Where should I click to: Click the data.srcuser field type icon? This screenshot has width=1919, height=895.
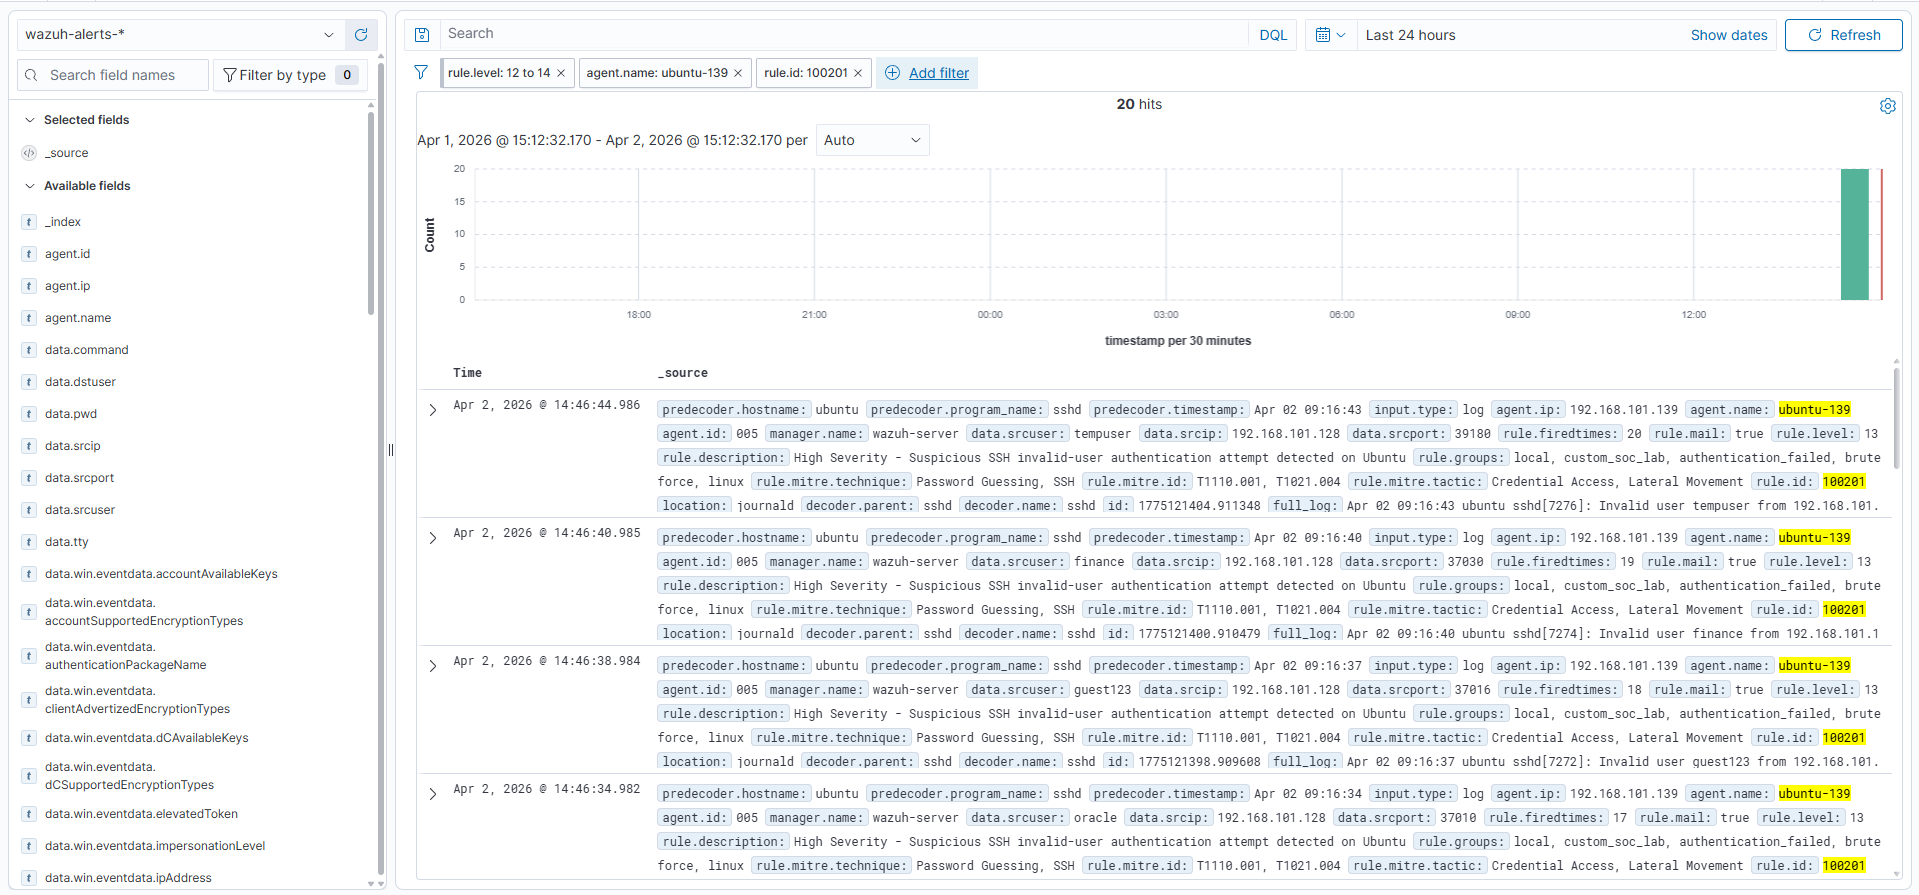[29, 510]
